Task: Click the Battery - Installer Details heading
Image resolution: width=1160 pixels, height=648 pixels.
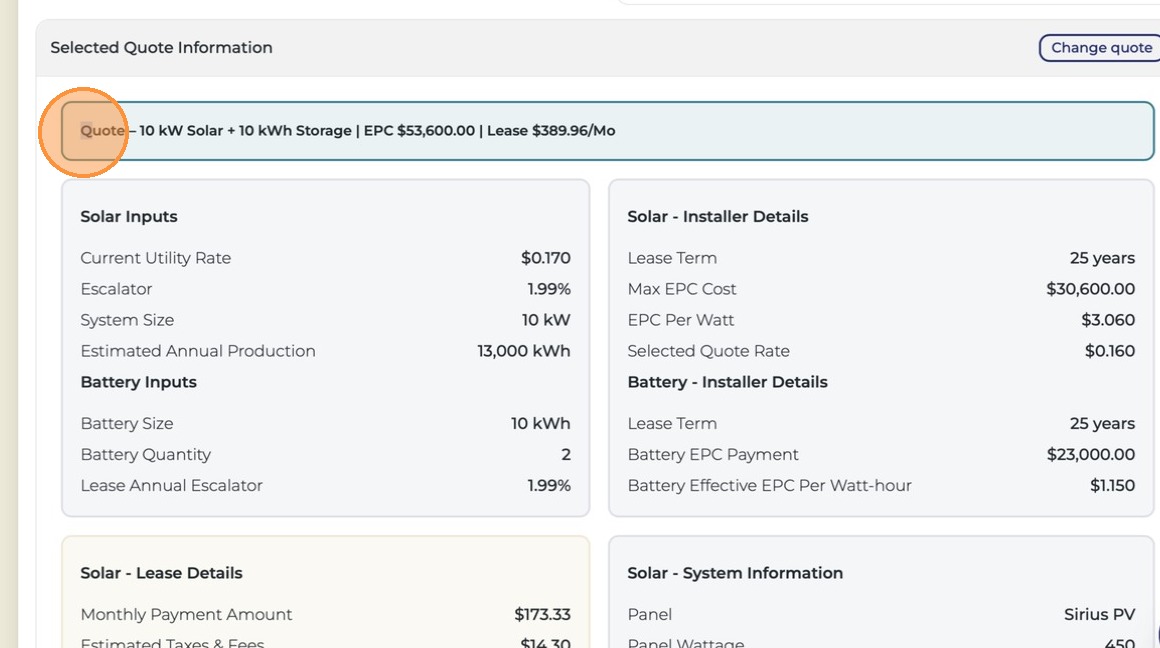Action: coord(727,382)
